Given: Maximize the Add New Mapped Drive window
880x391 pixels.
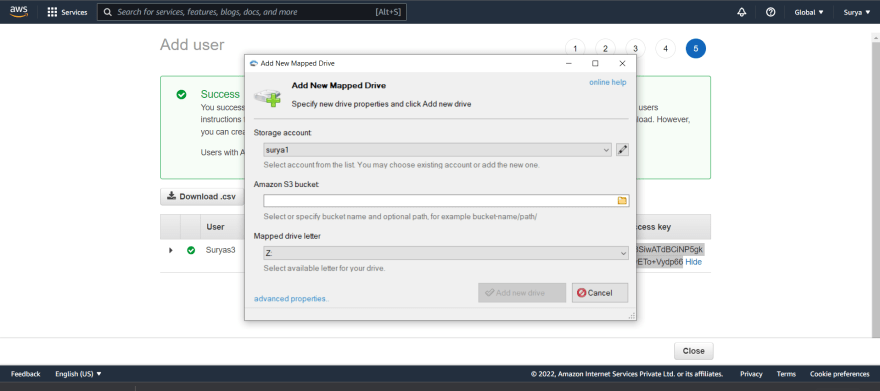Looking at the screenshot, I should [595, 63].
